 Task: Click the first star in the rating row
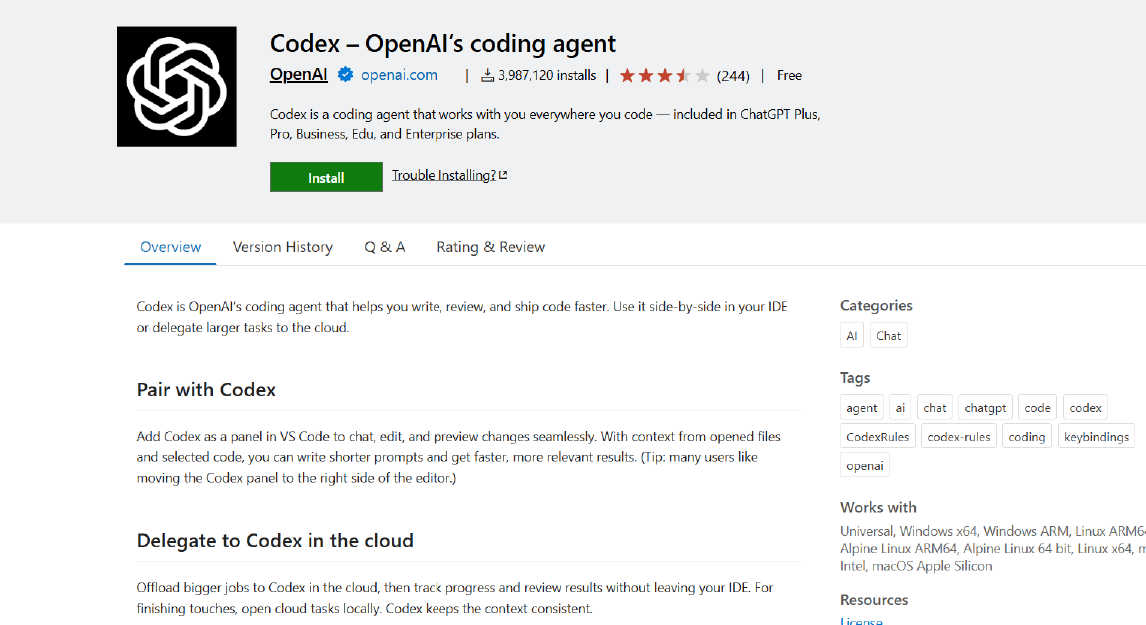pyautogui.click(x=627, y=75)
